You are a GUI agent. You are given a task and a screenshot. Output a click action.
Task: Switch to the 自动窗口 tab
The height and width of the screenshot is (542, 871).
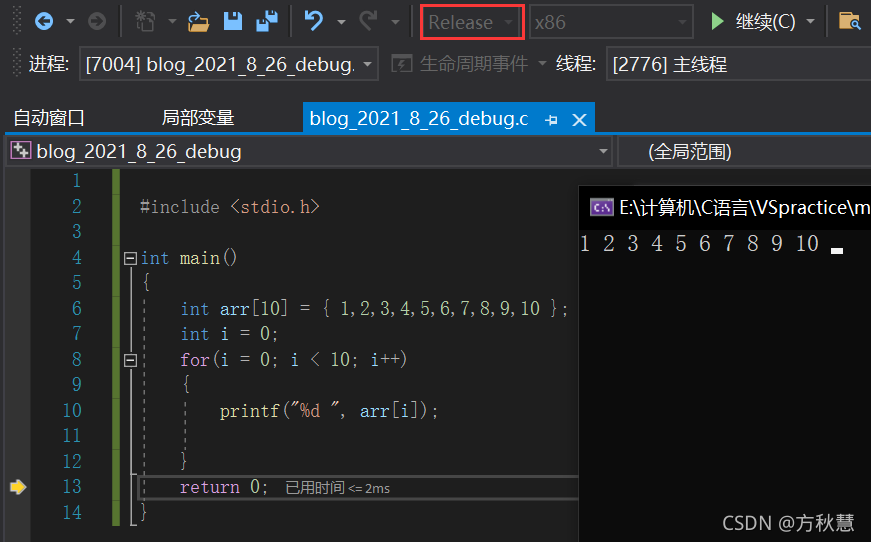(49, 118)
